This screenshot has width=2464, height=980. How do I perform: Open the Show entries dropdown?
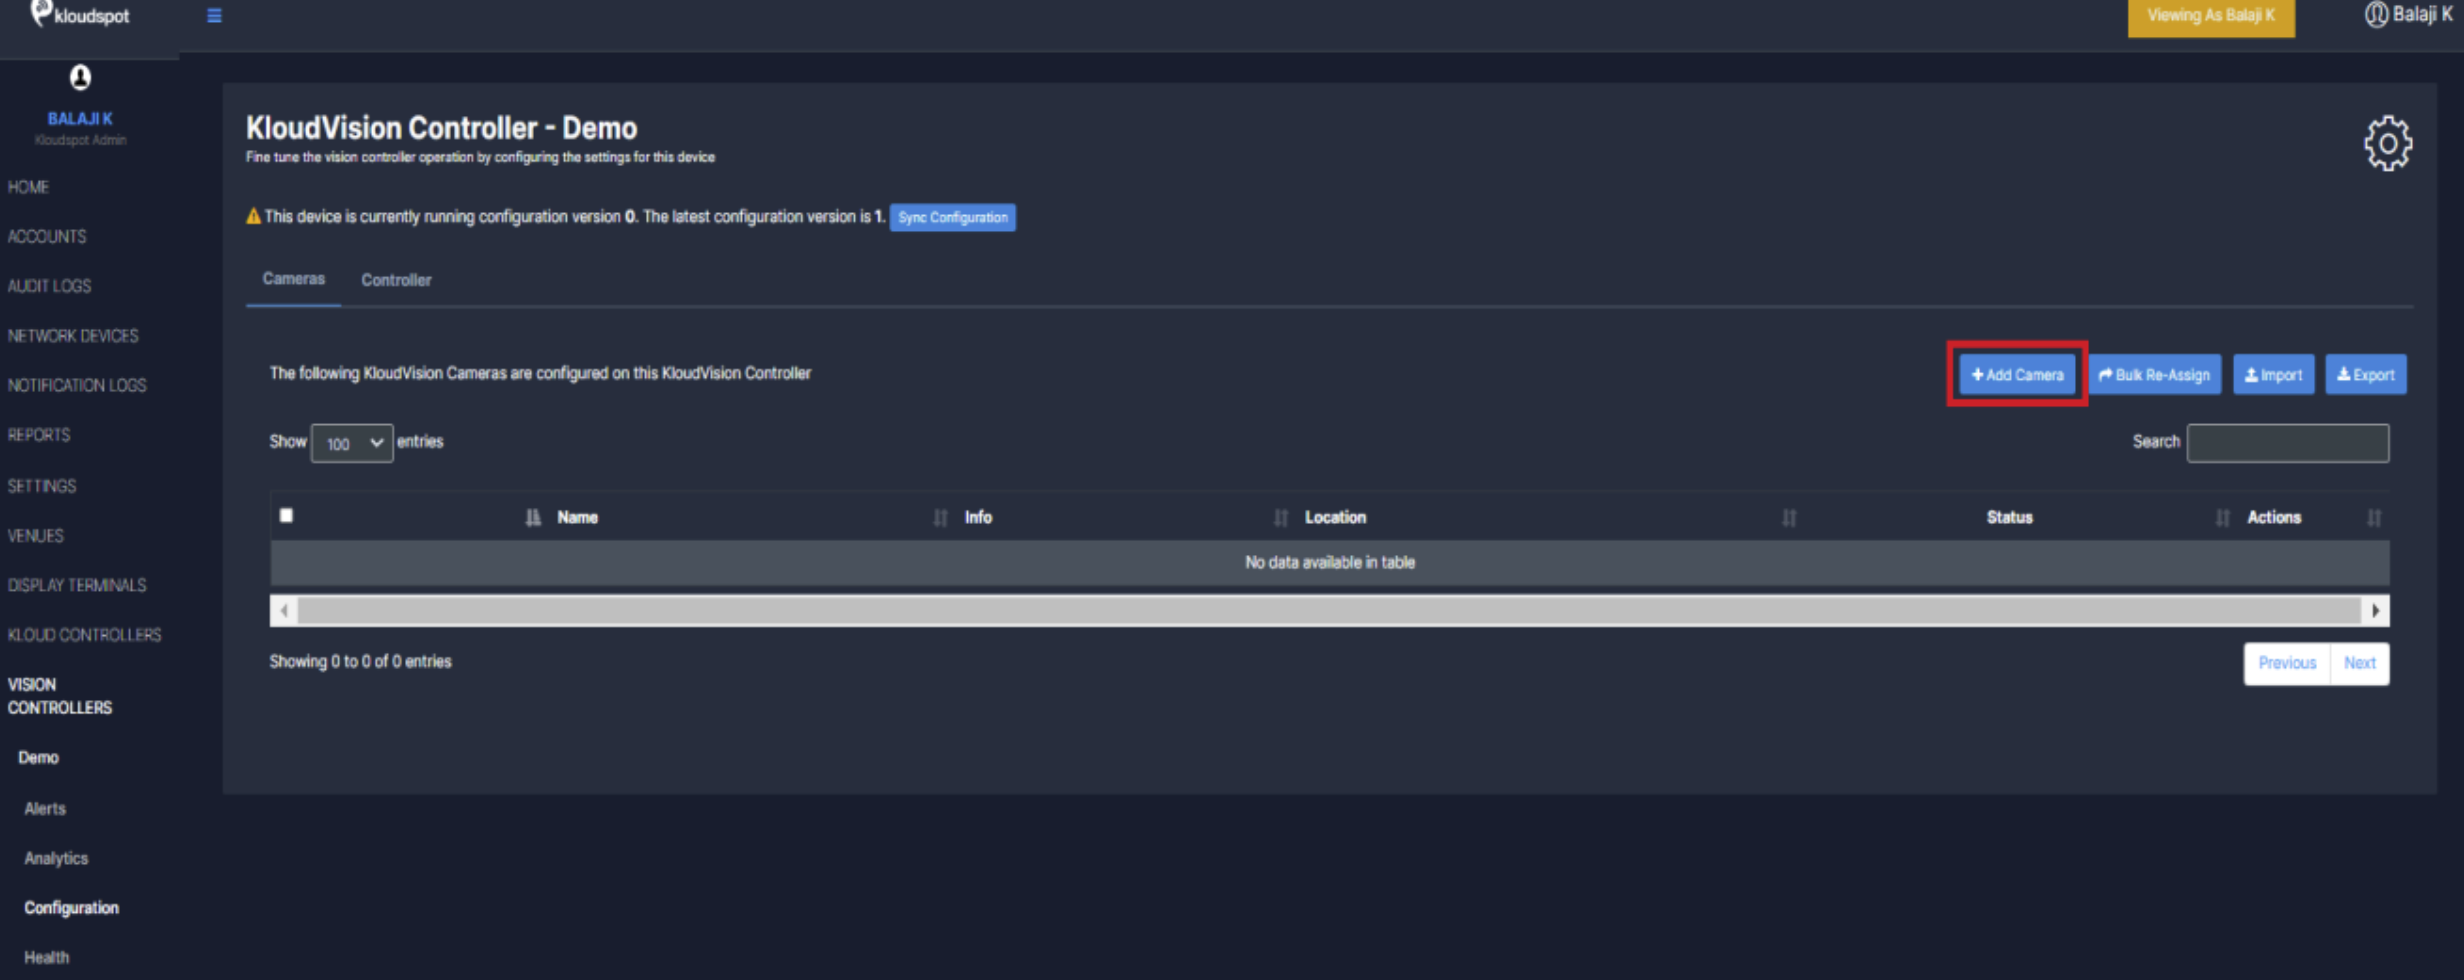pyautogui.click(x=352, y=443)
